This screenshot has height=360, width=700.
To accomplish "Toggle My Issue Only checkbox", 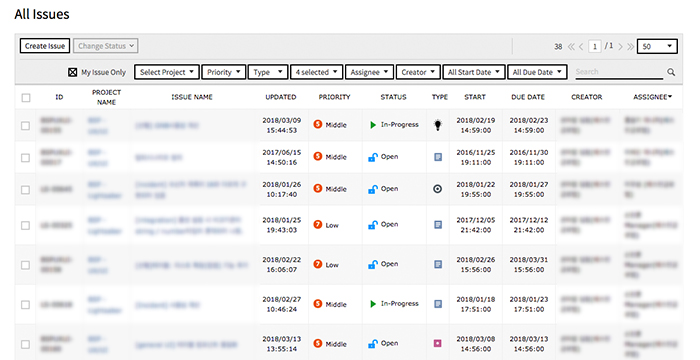I will pyautogui.click(x=72, y=72).
